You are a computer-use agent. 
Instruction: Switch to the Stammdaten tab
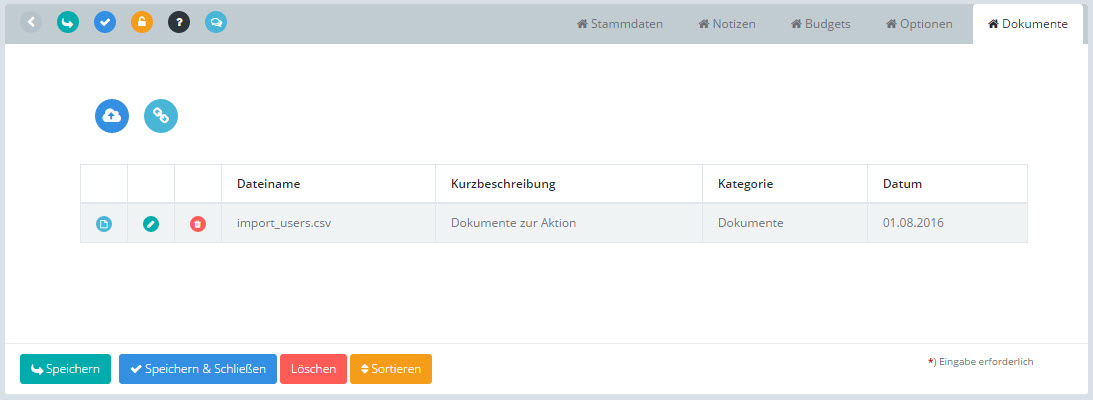(620, 24)
